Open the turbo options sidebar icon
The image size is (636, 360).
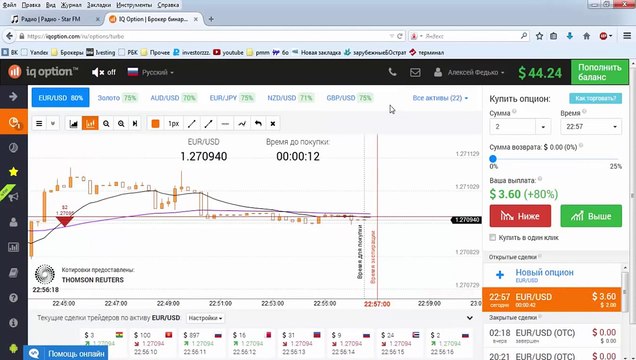[x=13, y=122]
